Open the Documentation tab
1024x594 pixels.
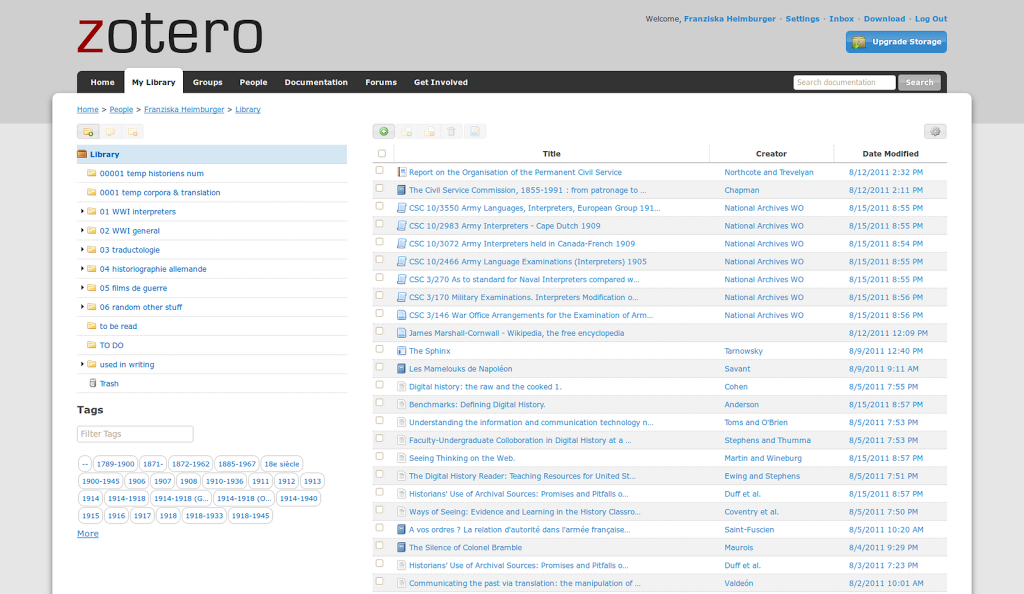point(316,82)
